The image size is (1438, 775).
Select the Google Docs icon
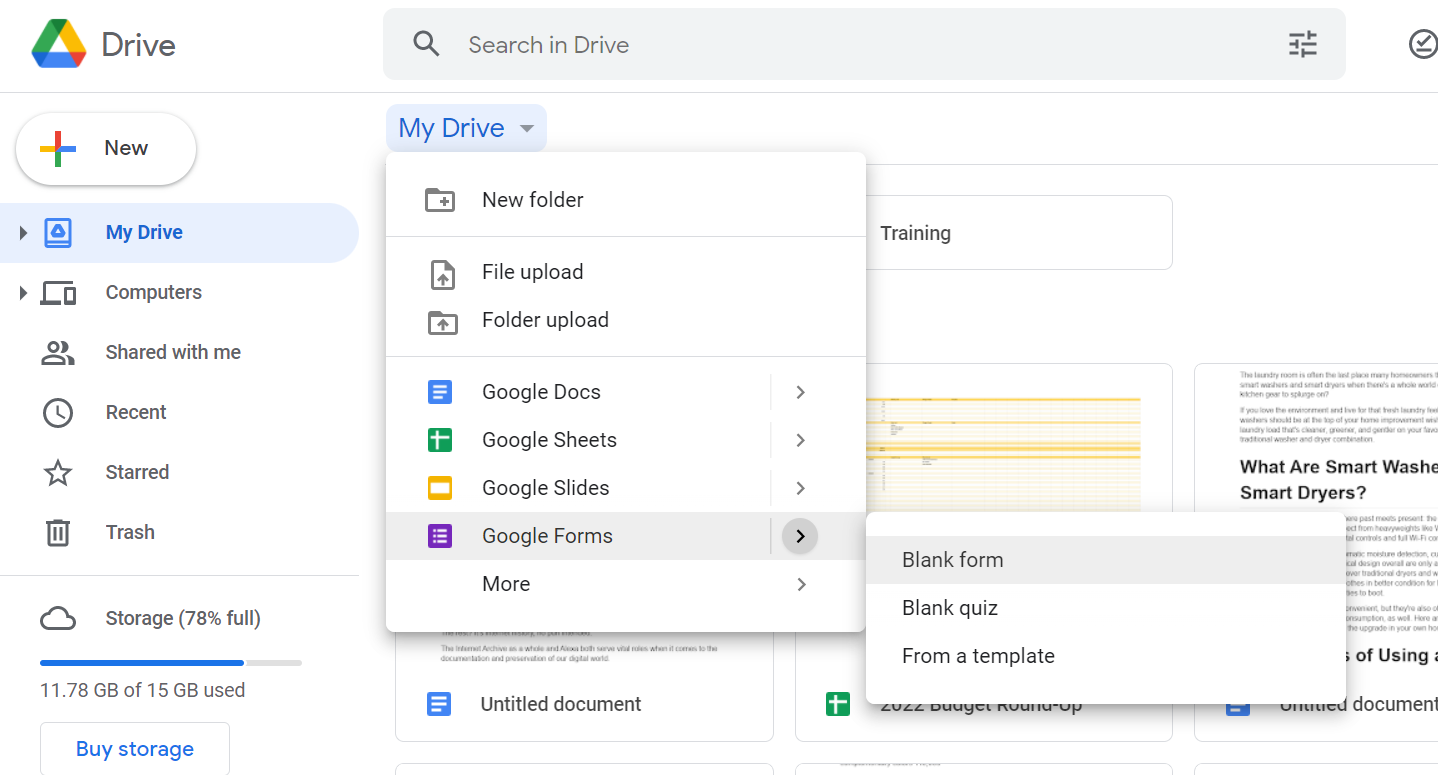pos(440,391)
